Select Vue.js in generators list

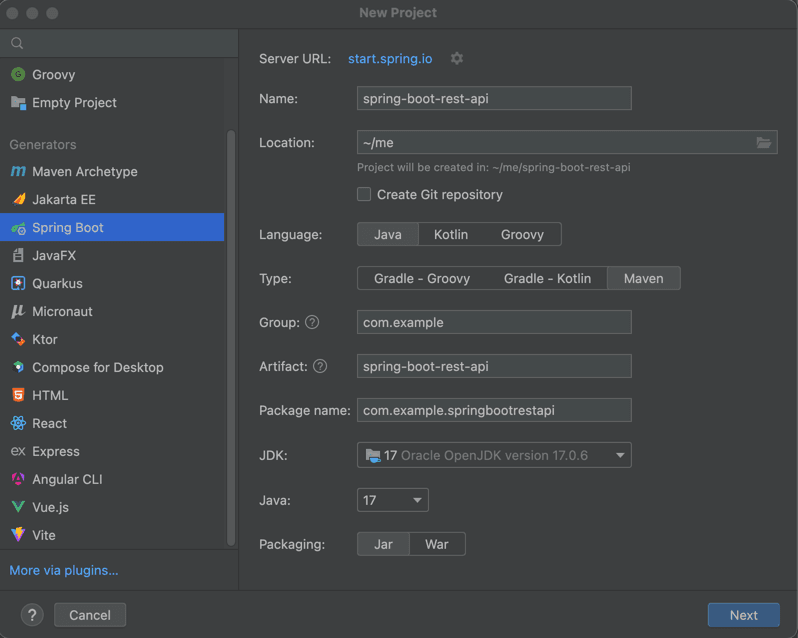(112, 507)
